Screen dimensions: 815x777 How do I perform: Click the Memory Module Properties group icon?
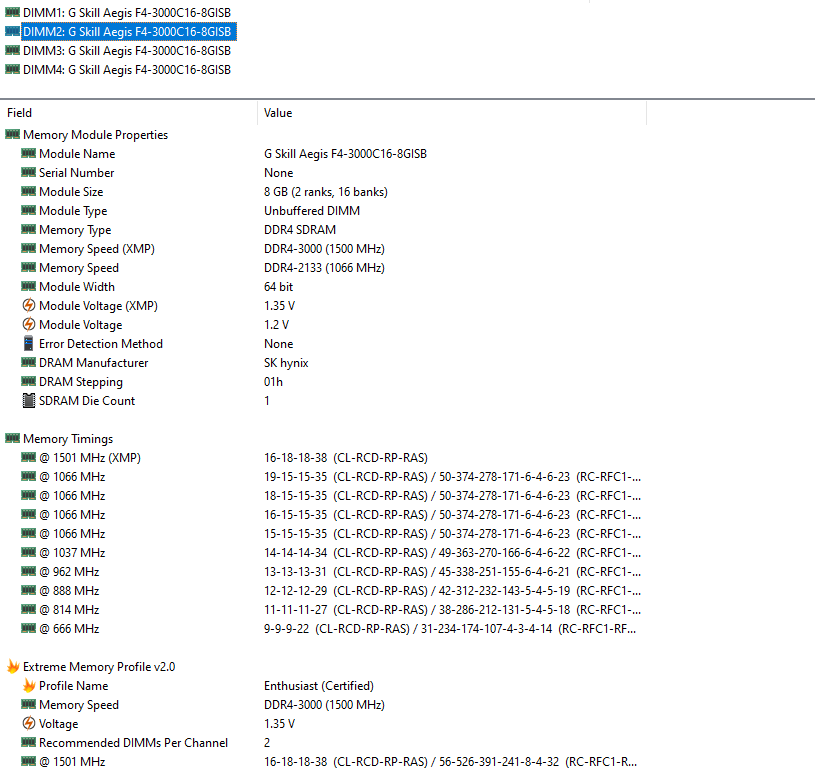pyautogui.click(x=12, y=134)
